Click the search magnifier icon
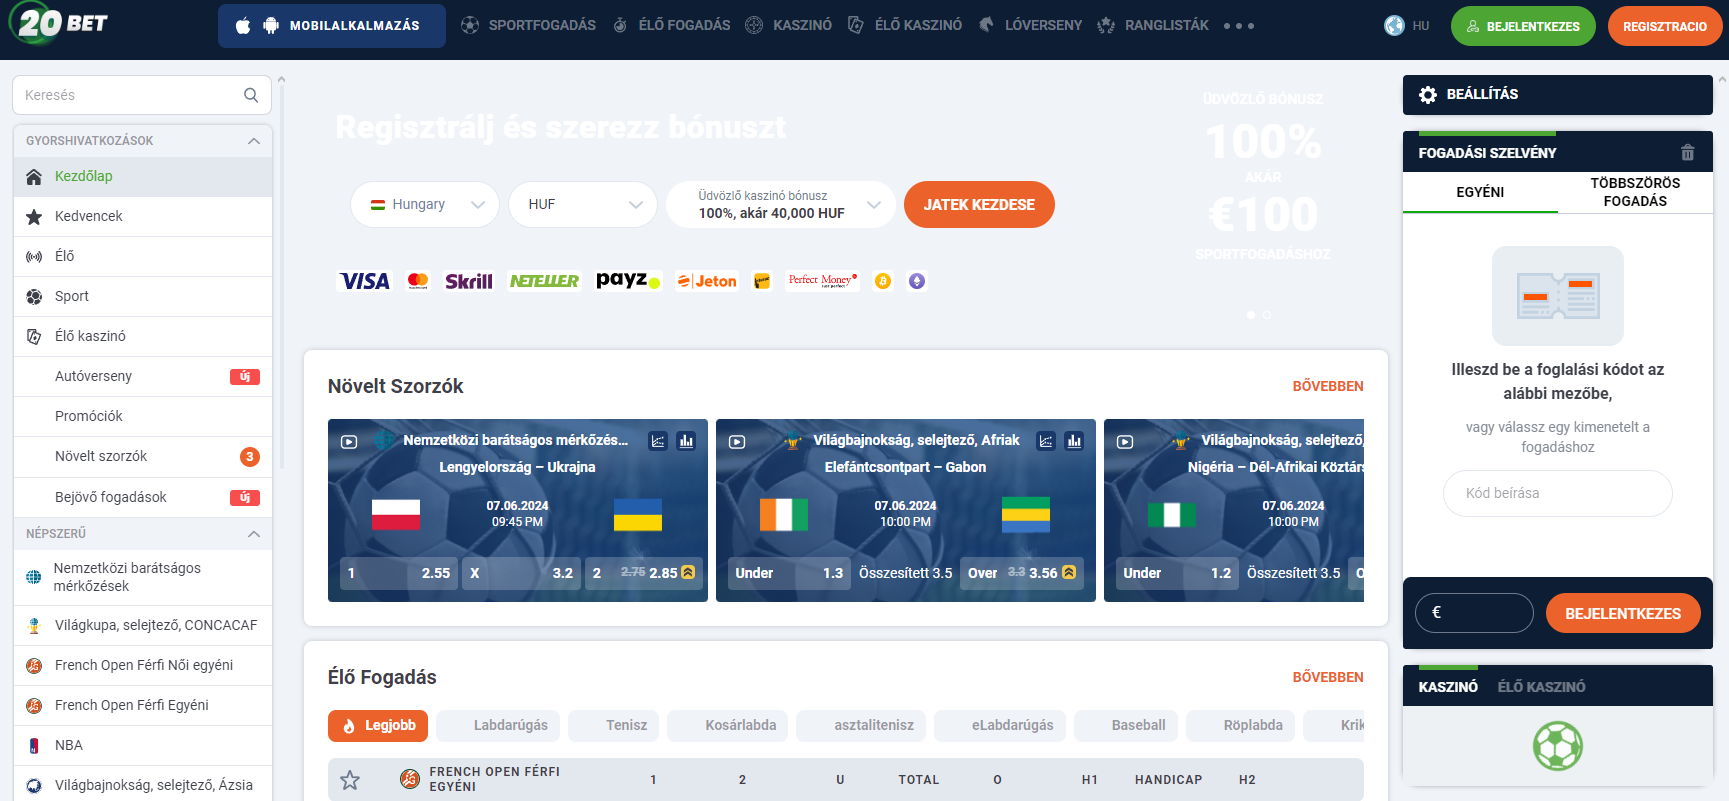 pos(251,95)
